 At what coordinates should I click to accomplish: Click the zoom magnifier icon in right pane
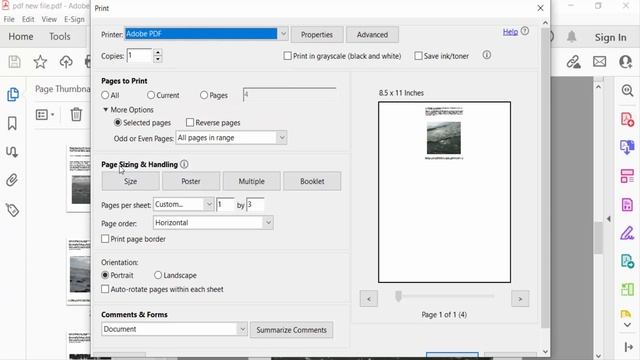[x=627, y=90]
